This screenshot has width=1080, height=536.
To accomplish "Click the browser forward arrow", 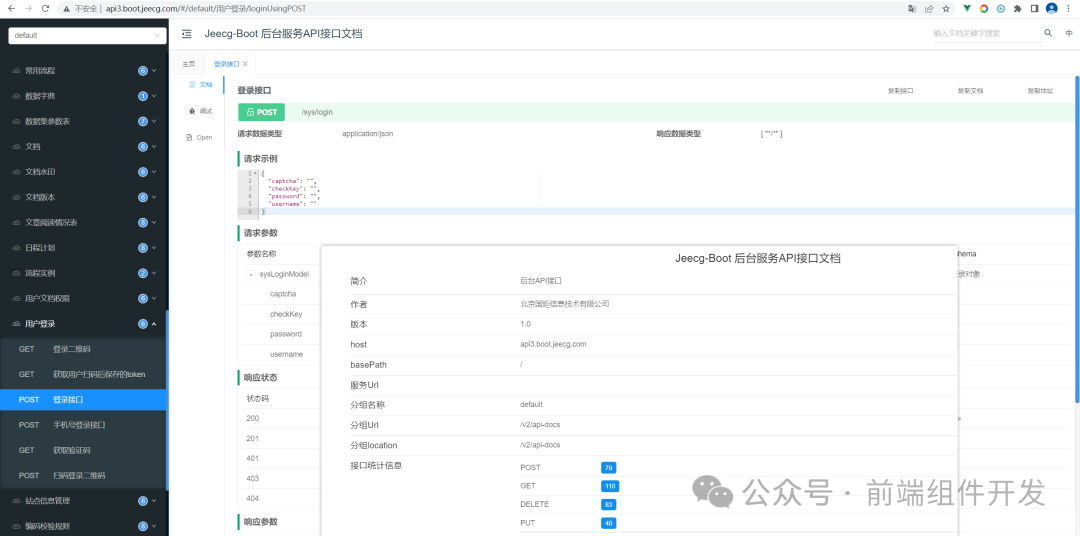I will point(28,8).
